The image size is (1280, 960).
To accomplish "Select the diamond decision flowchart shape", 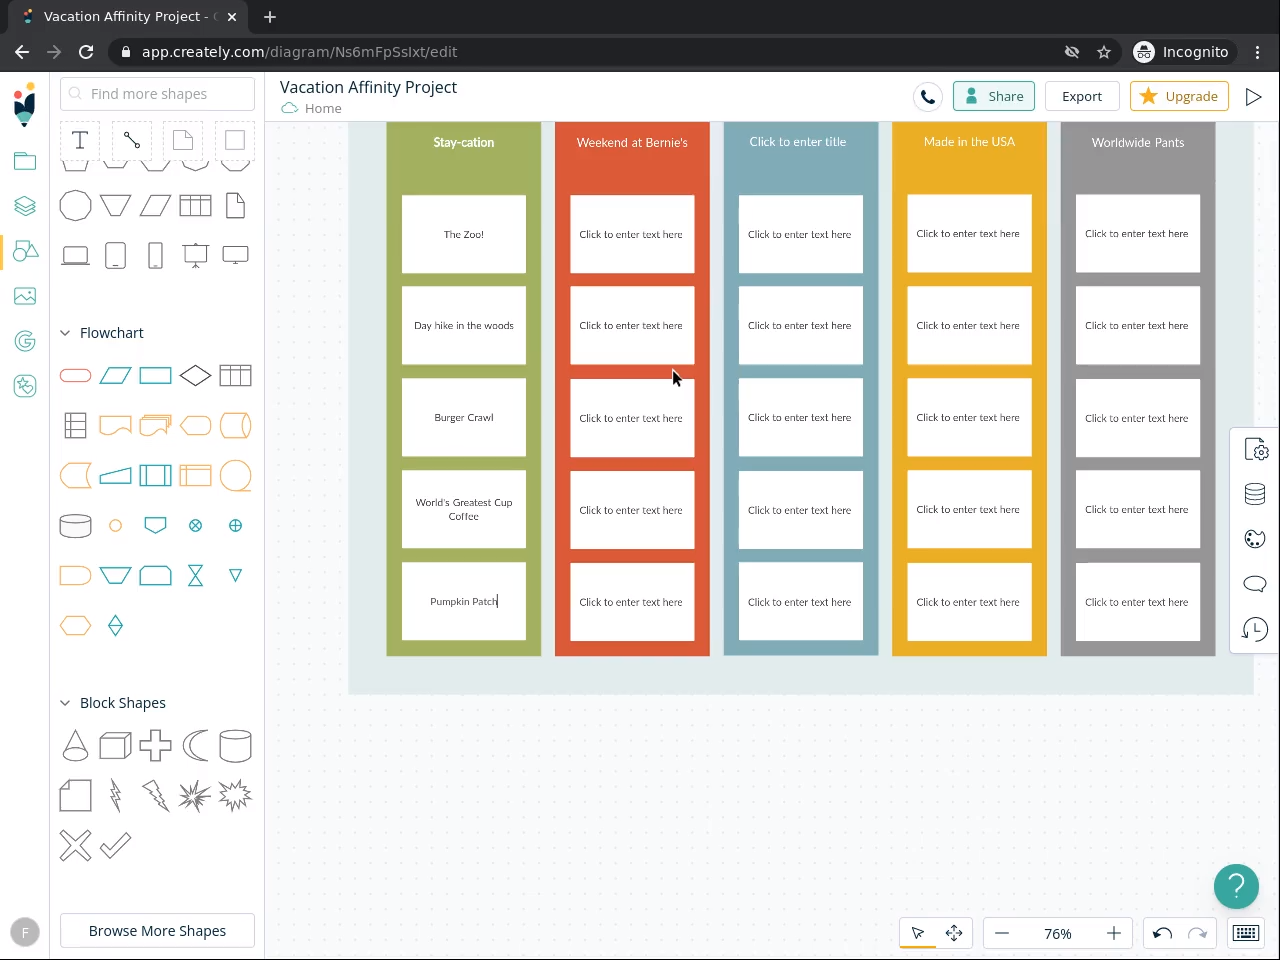I will pyautogui.click(x=195, y=376).
